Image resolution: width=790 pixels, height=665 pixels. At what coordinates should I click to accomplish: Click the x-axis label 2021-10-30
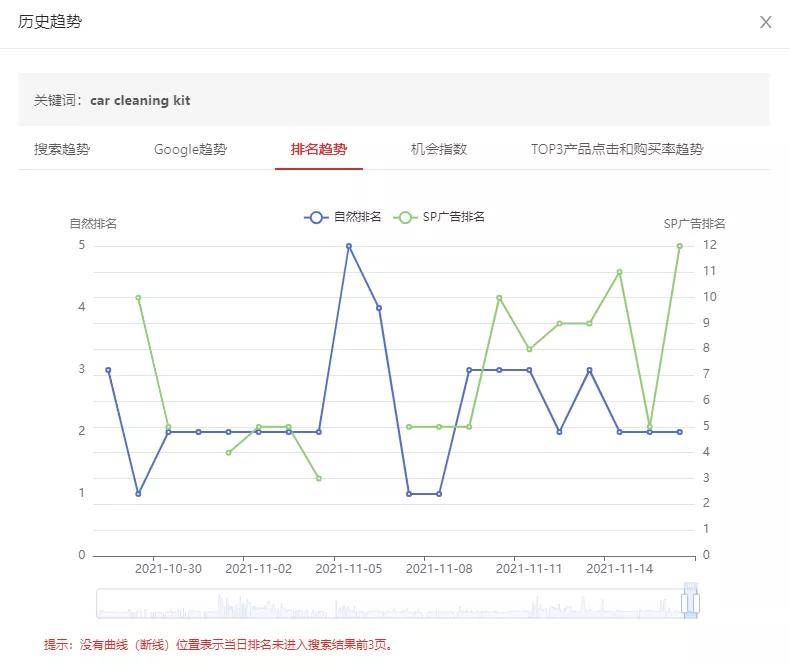(168, 569)
